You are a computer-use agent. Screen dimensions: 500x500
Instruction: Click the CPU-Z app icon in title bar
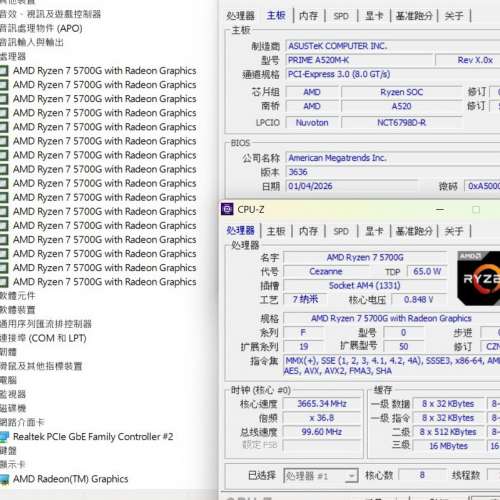227,209
